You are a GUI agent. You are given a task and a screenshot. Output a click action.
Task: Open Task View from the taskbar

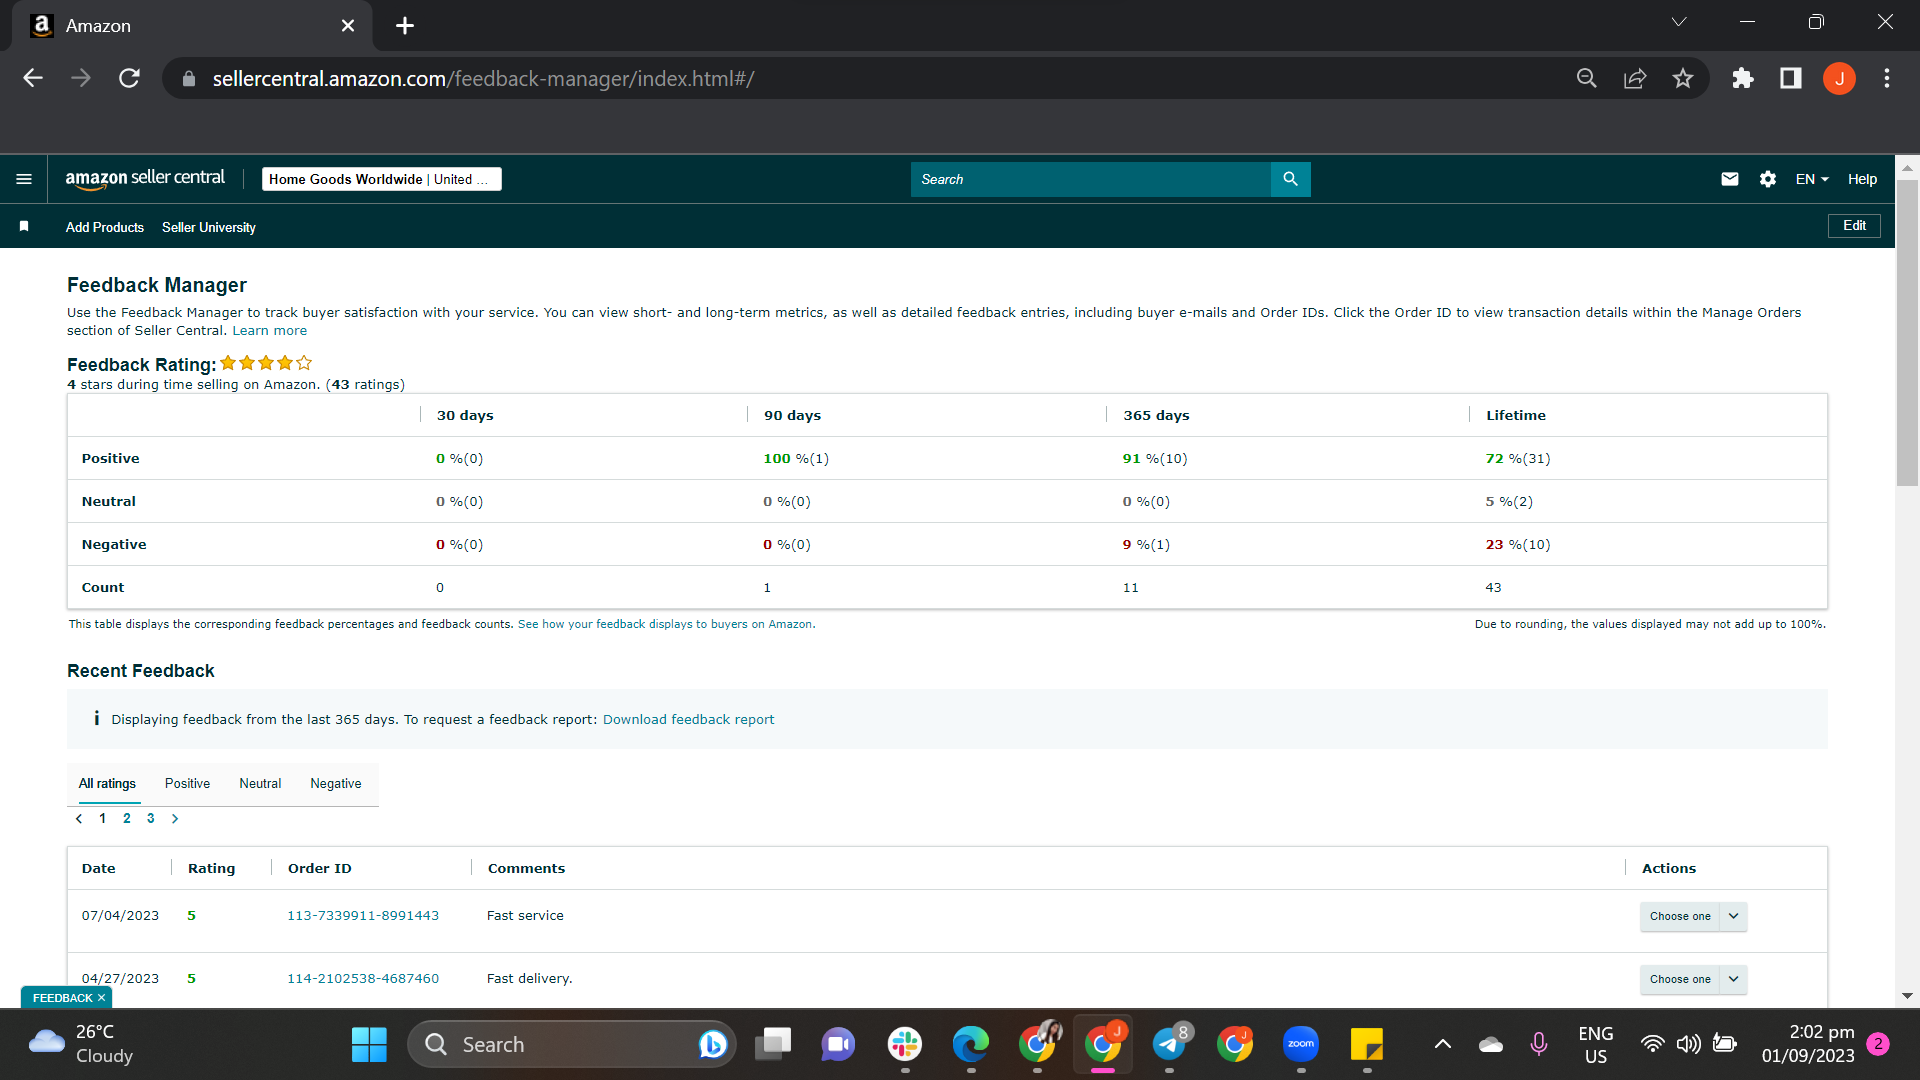coord(773,1045)
